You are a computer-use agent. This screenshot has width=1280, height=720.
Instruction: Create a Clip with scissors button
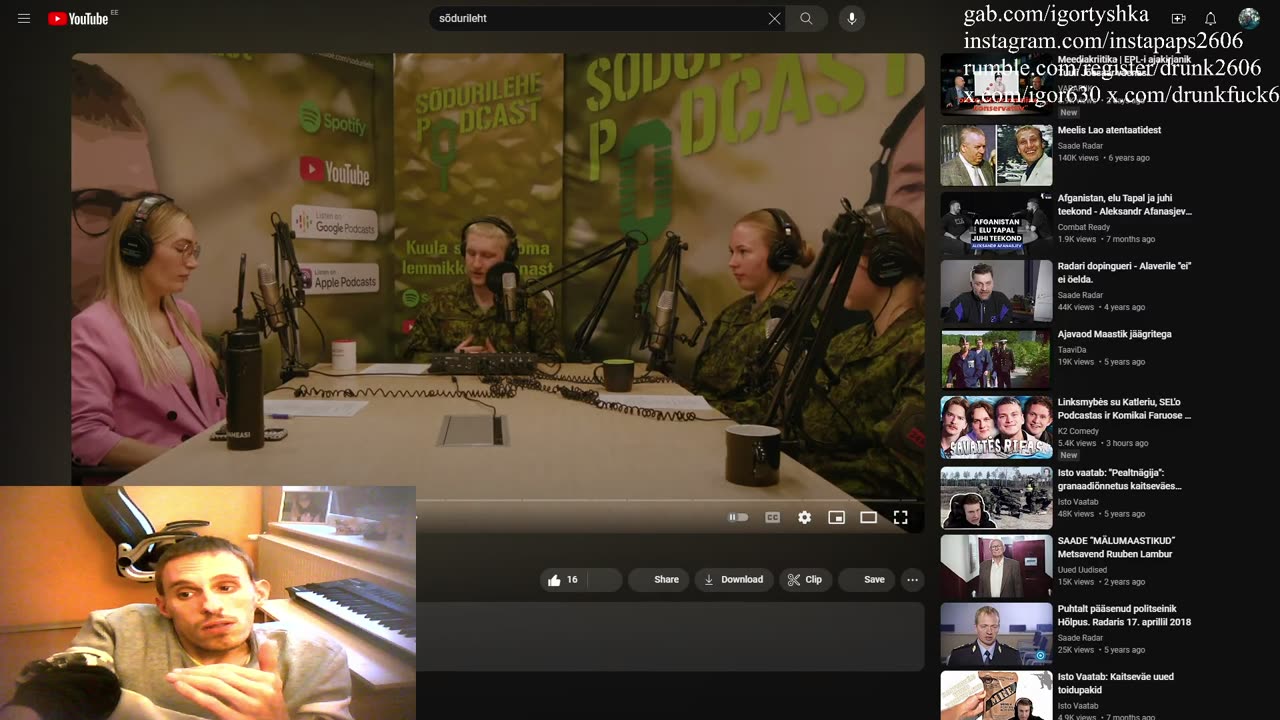point(805,580)
